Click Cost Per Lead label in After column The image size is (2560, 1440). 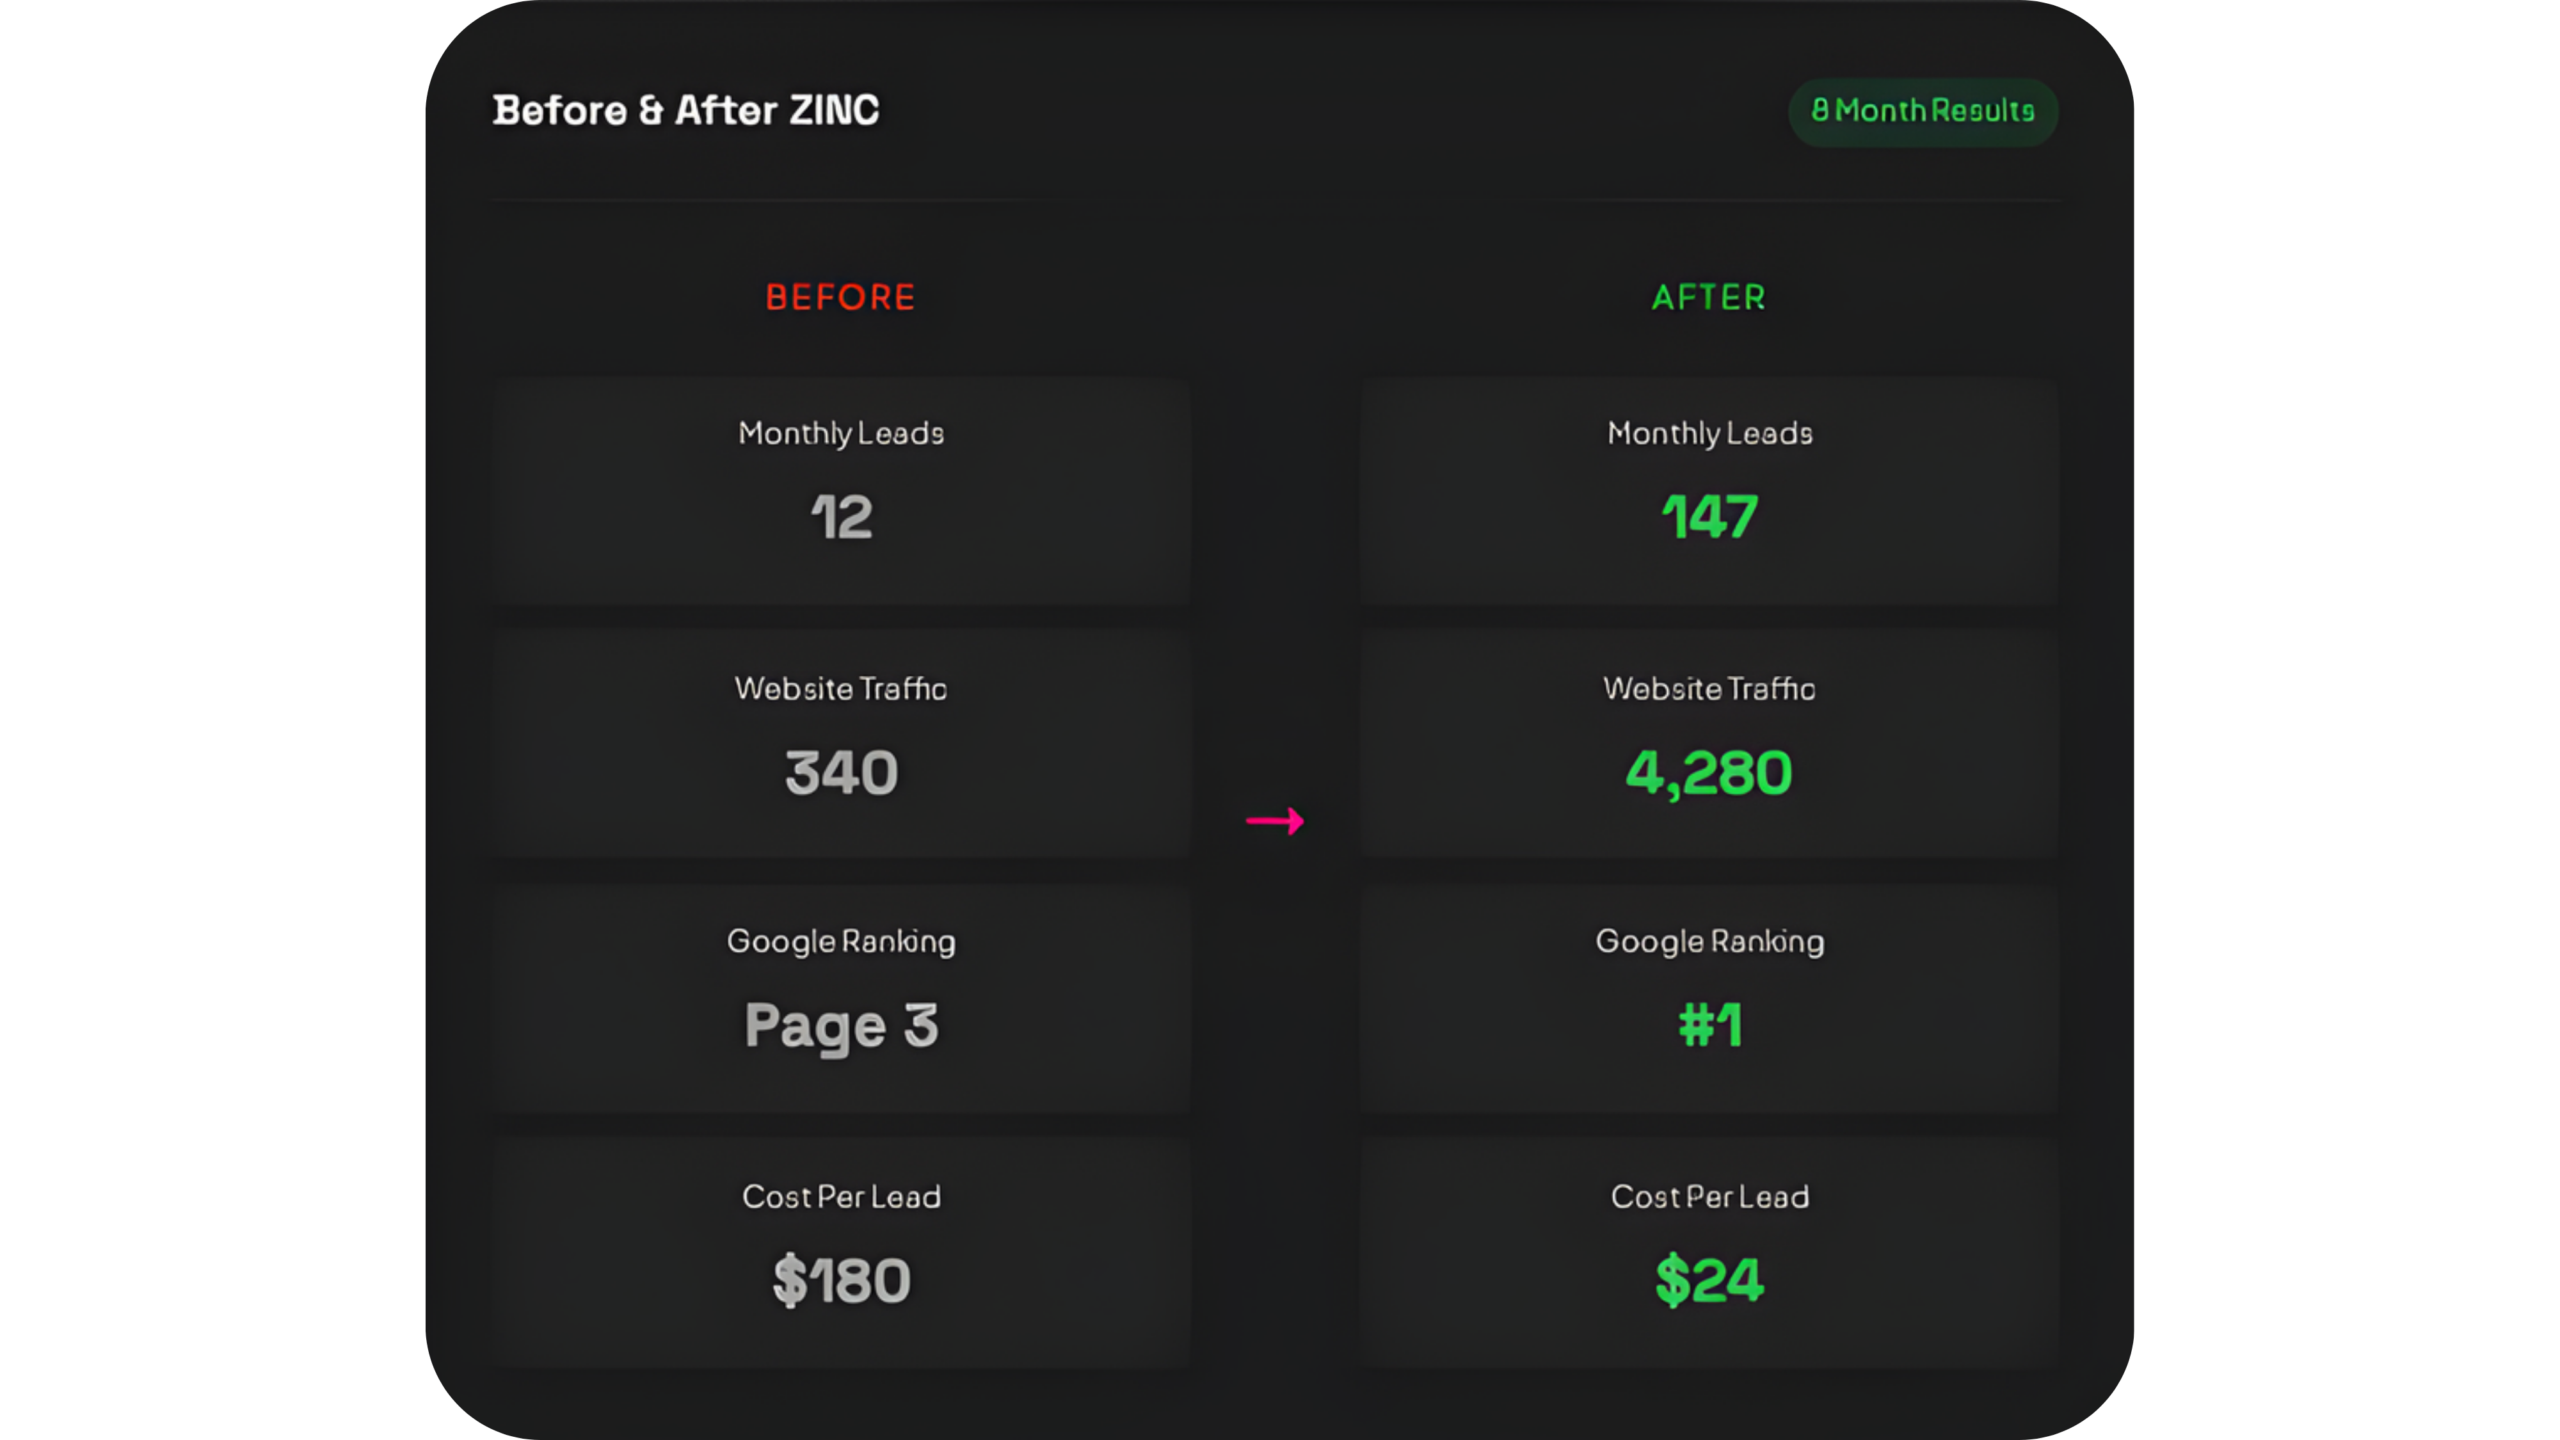[x=1709, y=1196]
